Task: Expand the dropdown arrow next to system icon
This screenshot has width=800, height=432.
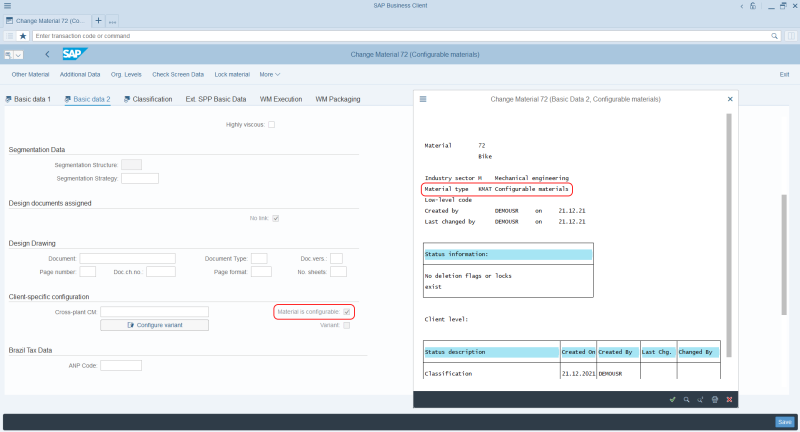Action: 18,55
